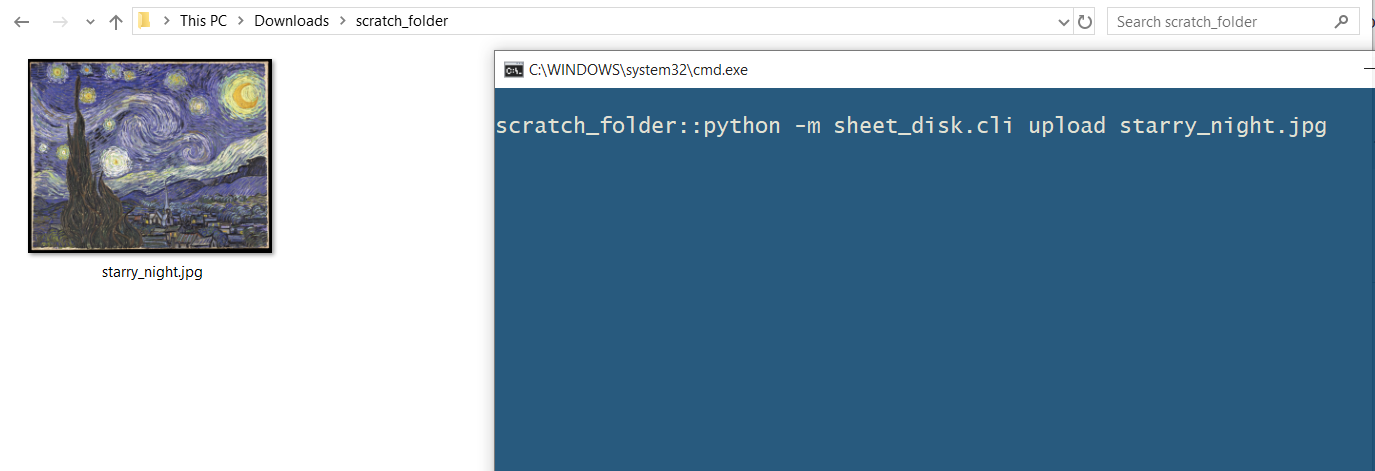Click the search magnifier icon
1375x471 pixels.
click(1341, 21)
